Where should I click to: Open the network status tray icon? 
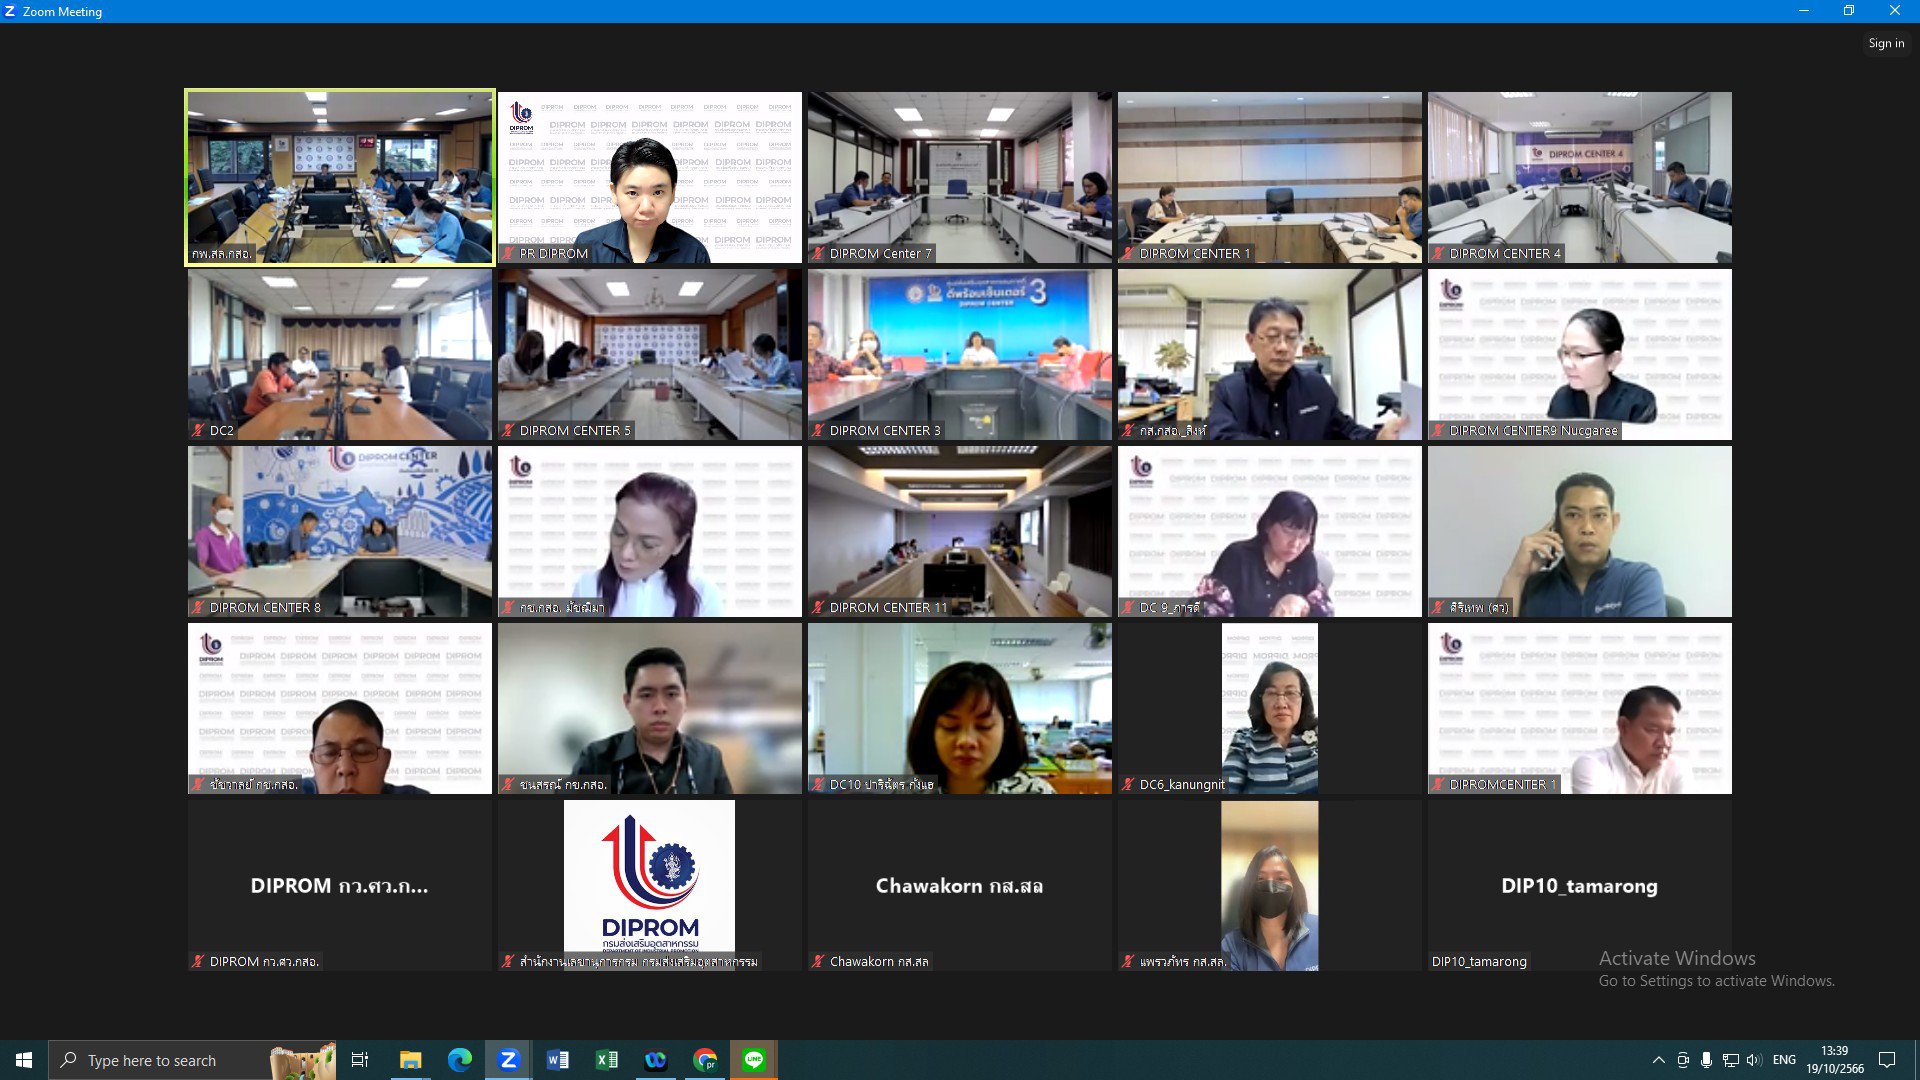point(1730,1060)
